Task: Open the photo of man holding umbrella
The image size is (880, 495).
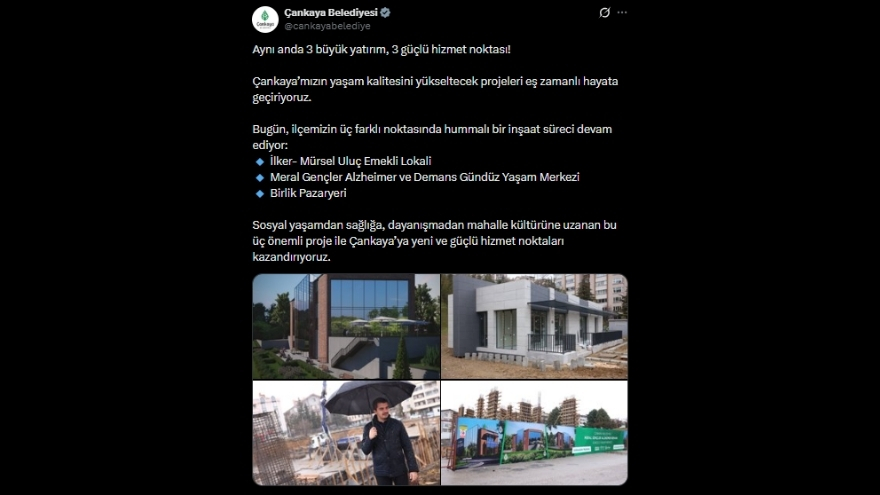Action: tap(346, 433)
